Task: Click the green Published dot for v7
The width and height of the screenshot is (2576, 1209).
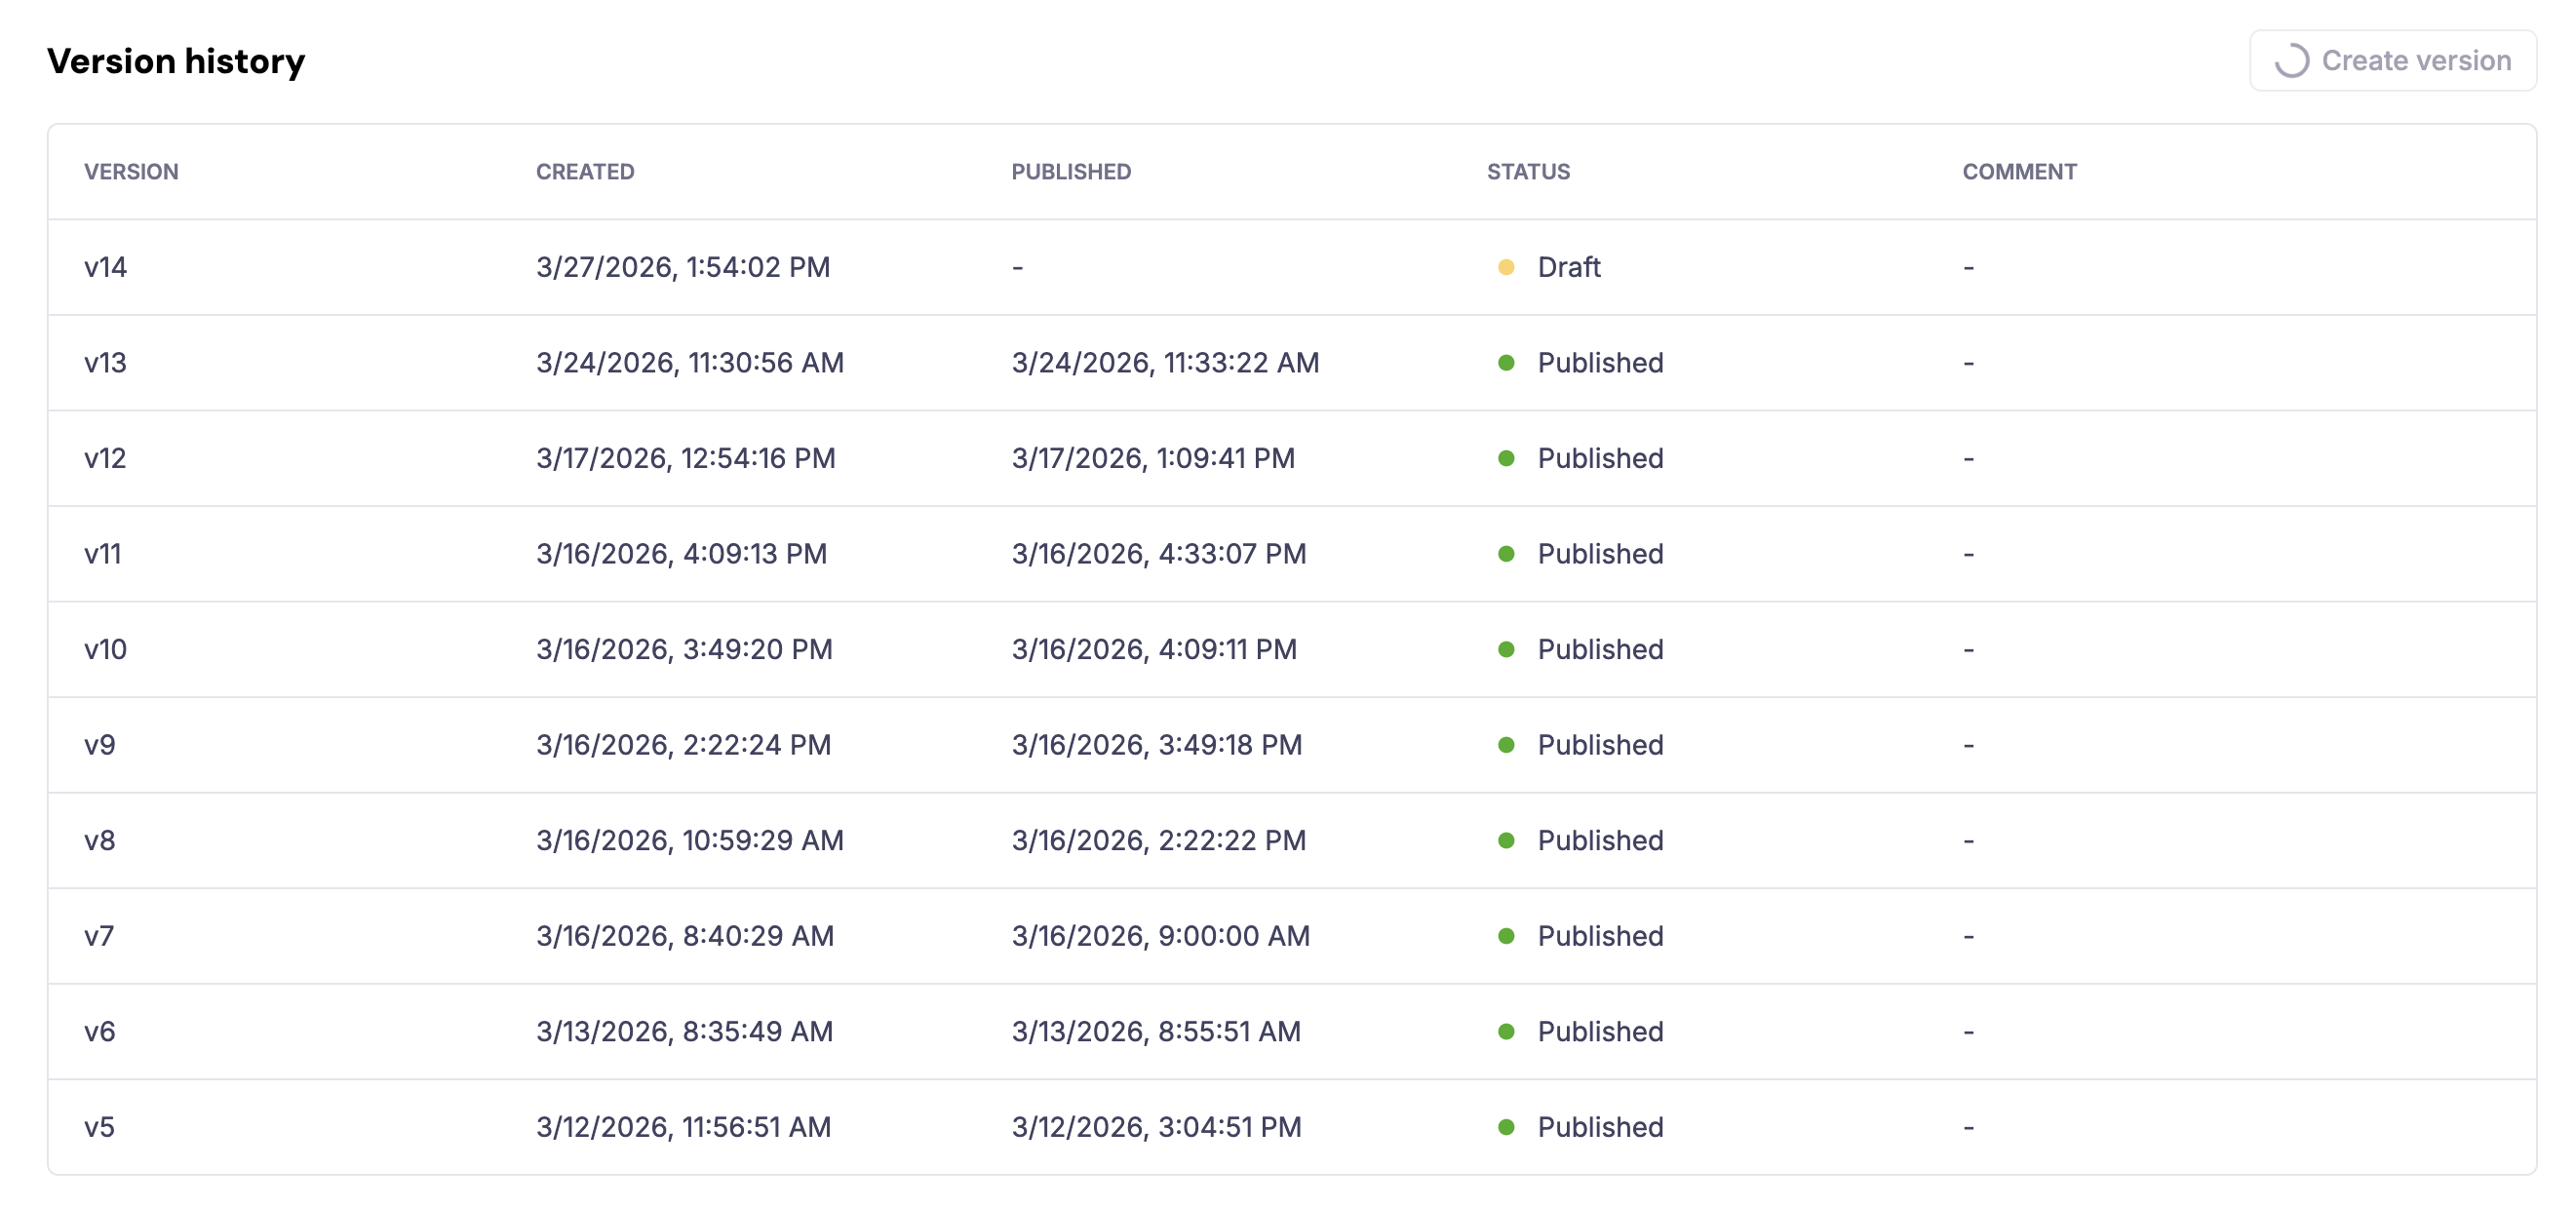Action: pos(1507,935)
